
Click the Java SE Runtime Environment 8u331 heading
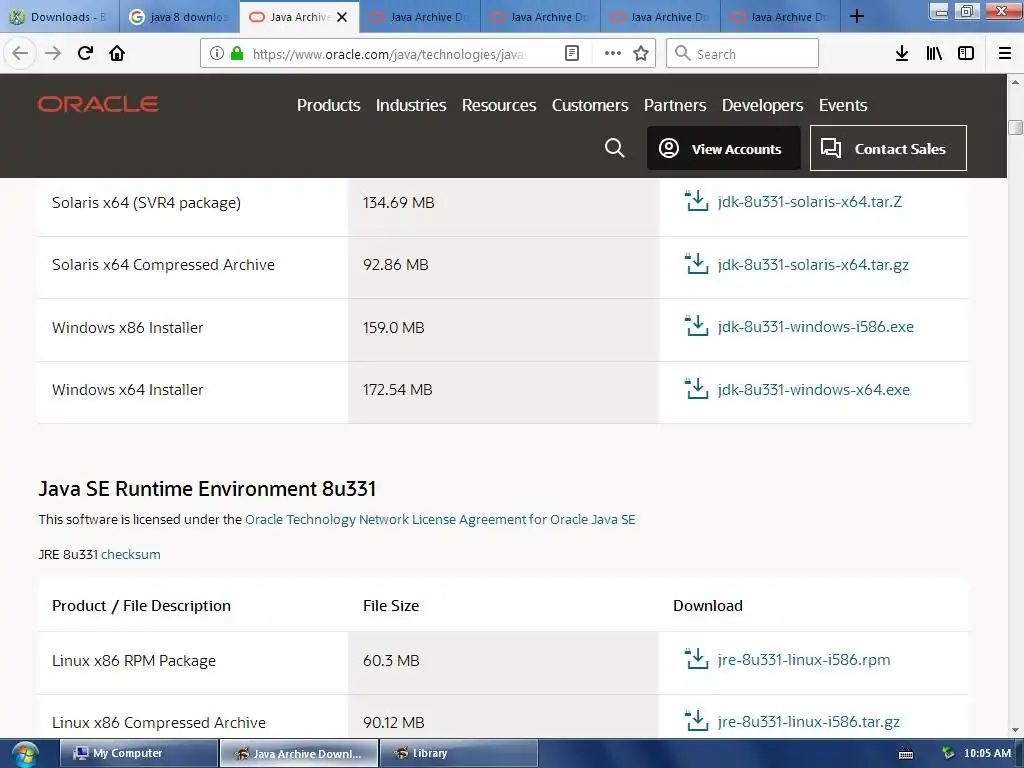(x=207, y=488)
